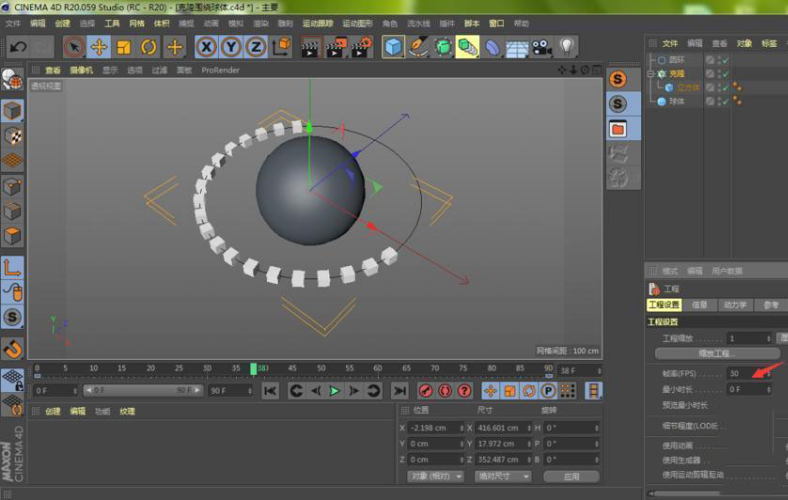Viewport: 788px width, 500px height.
Task: Click the Light bulb icon
Action: [x=567, y=47]
